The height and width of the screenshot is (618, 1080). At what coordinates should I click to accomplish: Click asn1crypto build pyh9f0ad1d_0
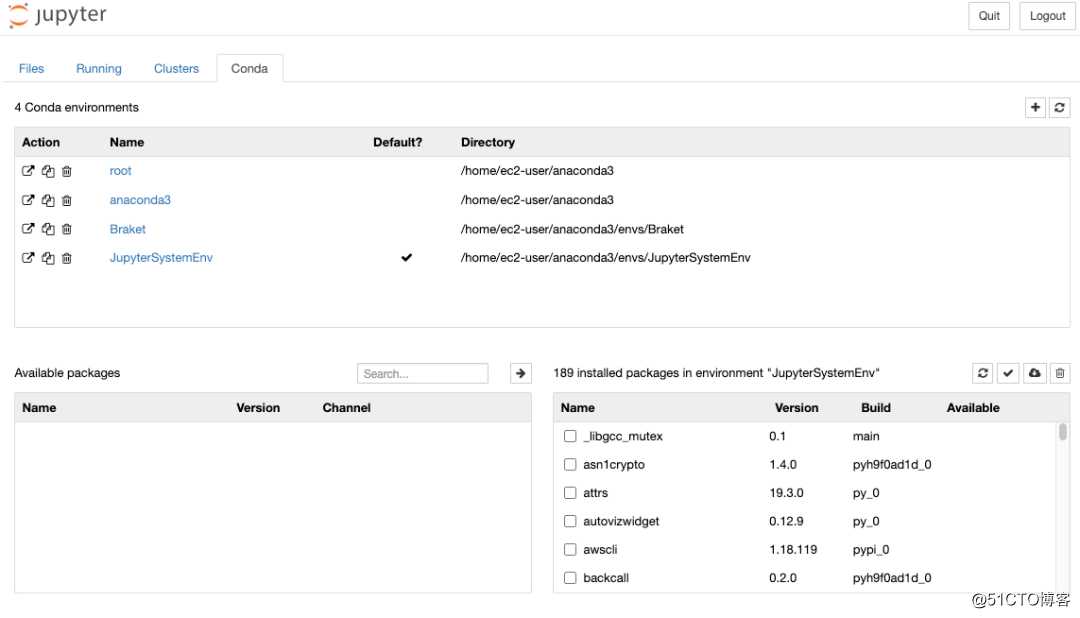click(892, 464)
